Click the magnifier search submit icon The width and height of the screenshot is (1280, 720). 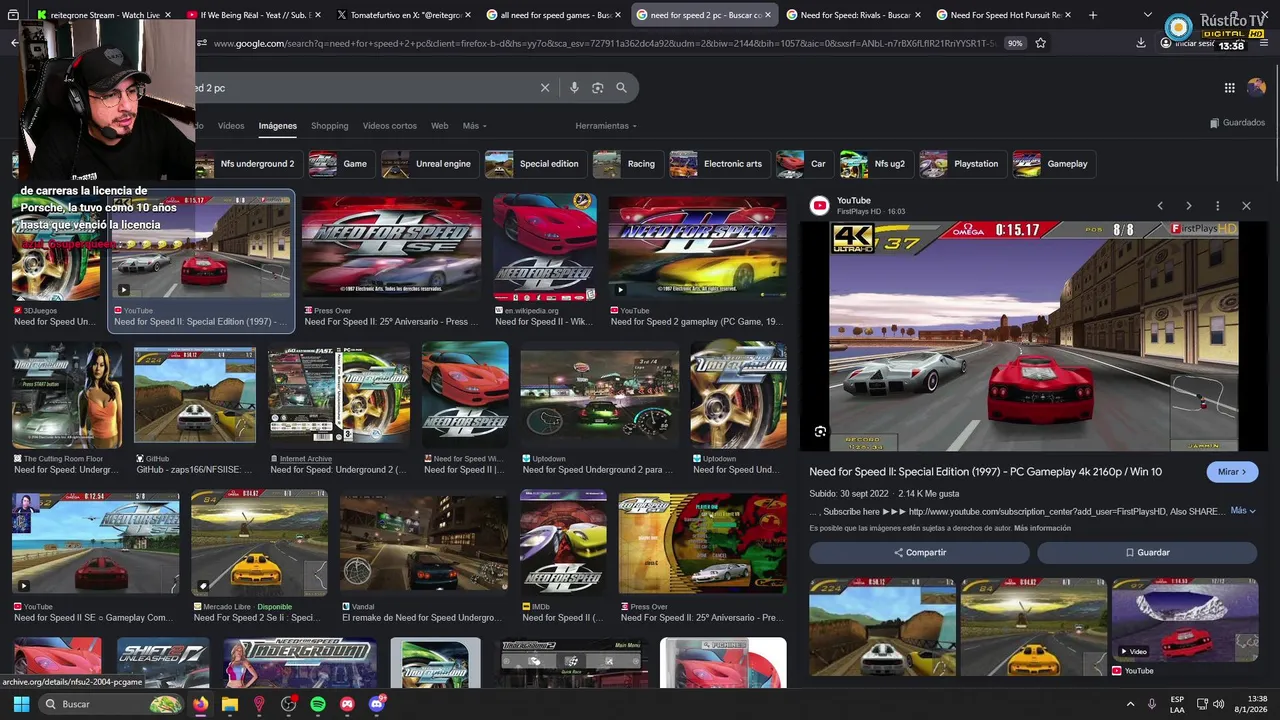point(621,88)
